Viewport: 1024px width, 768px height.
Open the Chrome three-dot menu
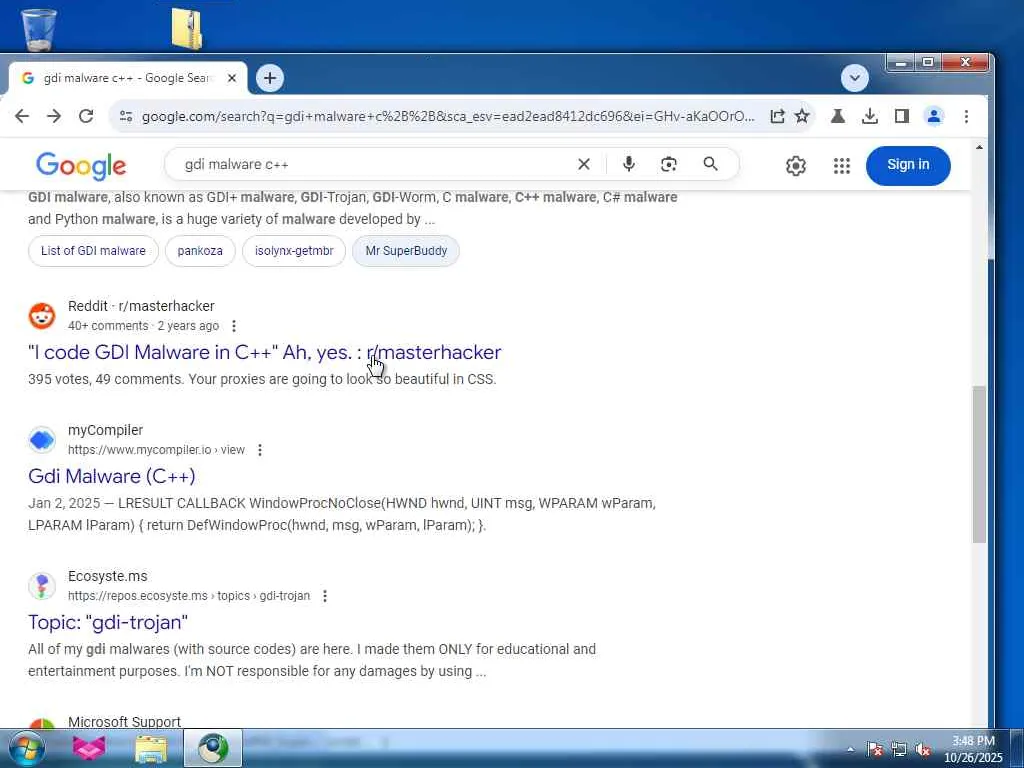[967, 116]
